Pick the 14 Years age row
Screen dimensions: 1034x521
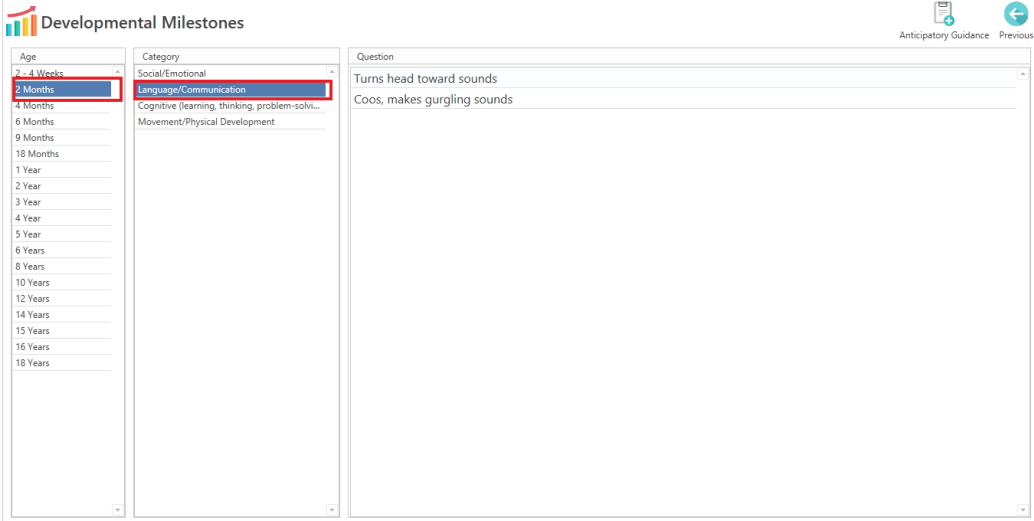[62, 314]
